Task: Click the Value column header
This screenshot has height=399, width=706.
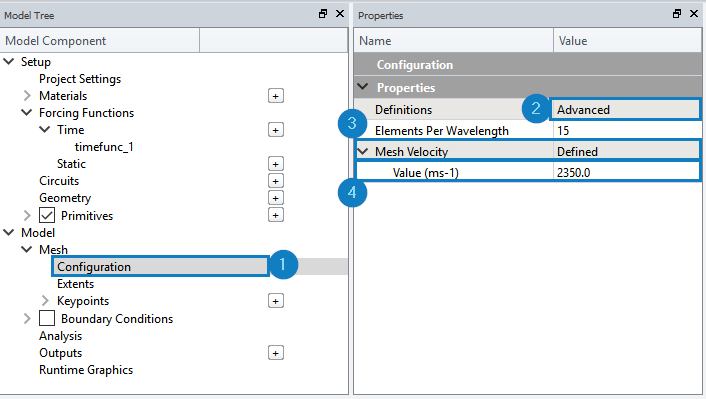Action: pyautogui.click(x=627, y=41)
